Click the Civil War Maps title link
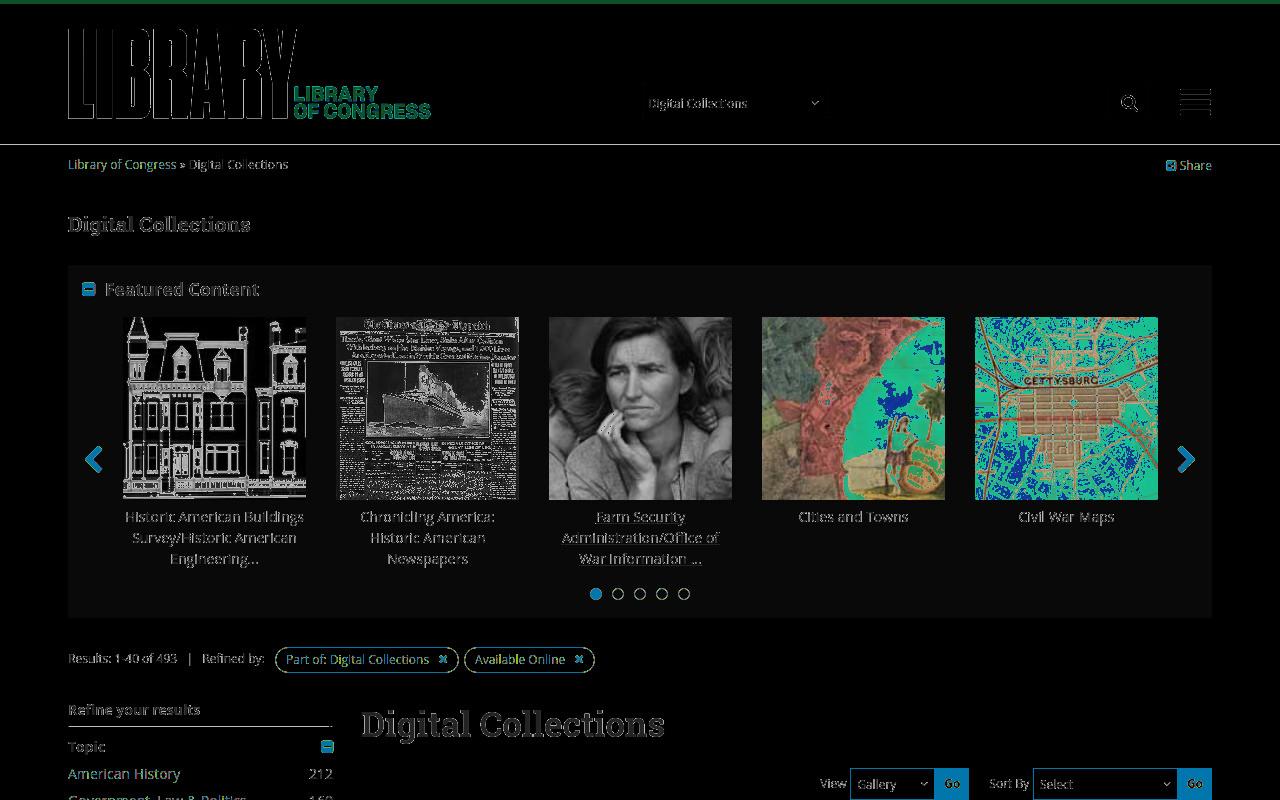1280x800 pixels. click(1066, 517)
